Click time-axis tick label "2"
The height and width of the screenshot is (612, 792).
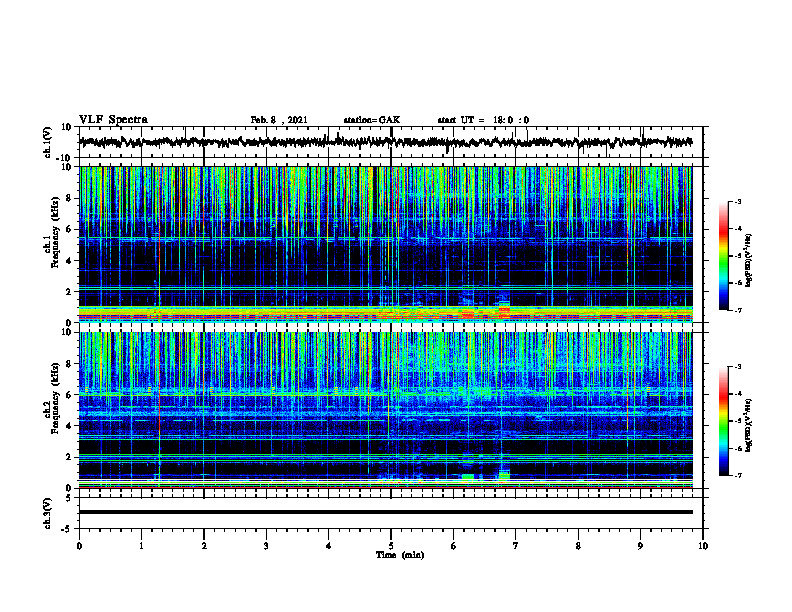(204, 546)
